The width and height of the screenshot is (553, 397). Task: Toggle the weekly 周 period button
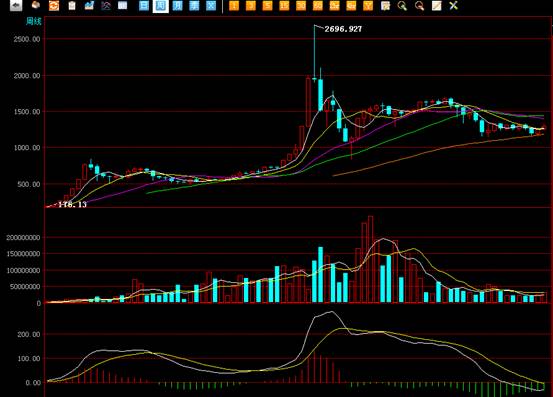tap(160, 6)
